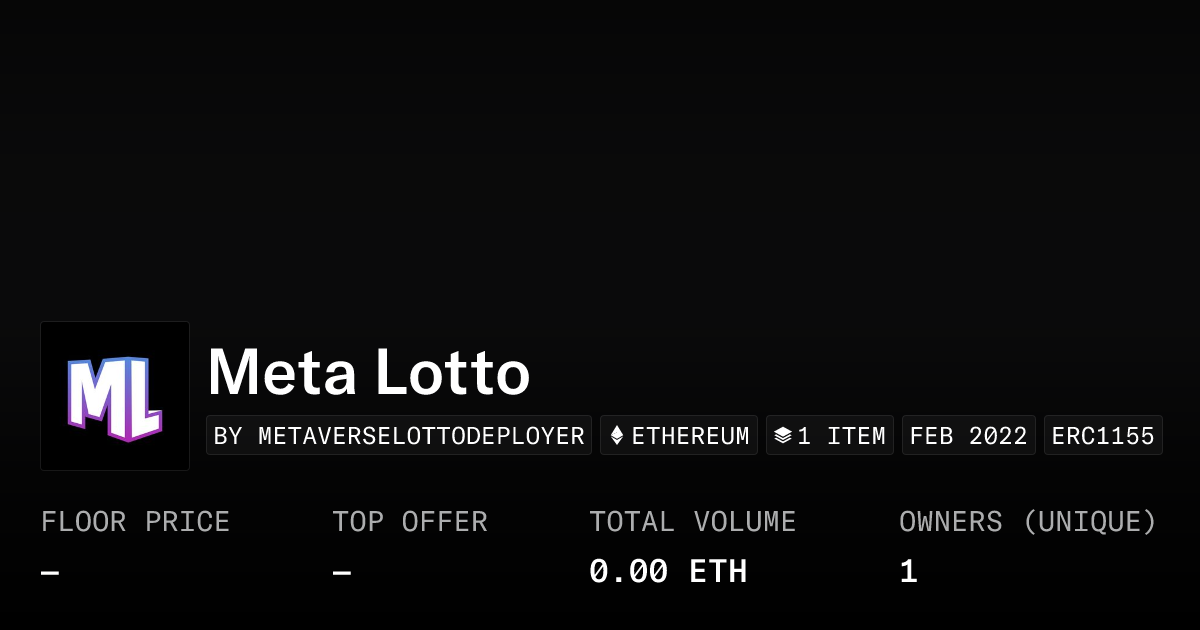Viewport: 1200px width, 630px height.
Task: Click the word OWNERS in stats row
Action: (x=950, y=522)
